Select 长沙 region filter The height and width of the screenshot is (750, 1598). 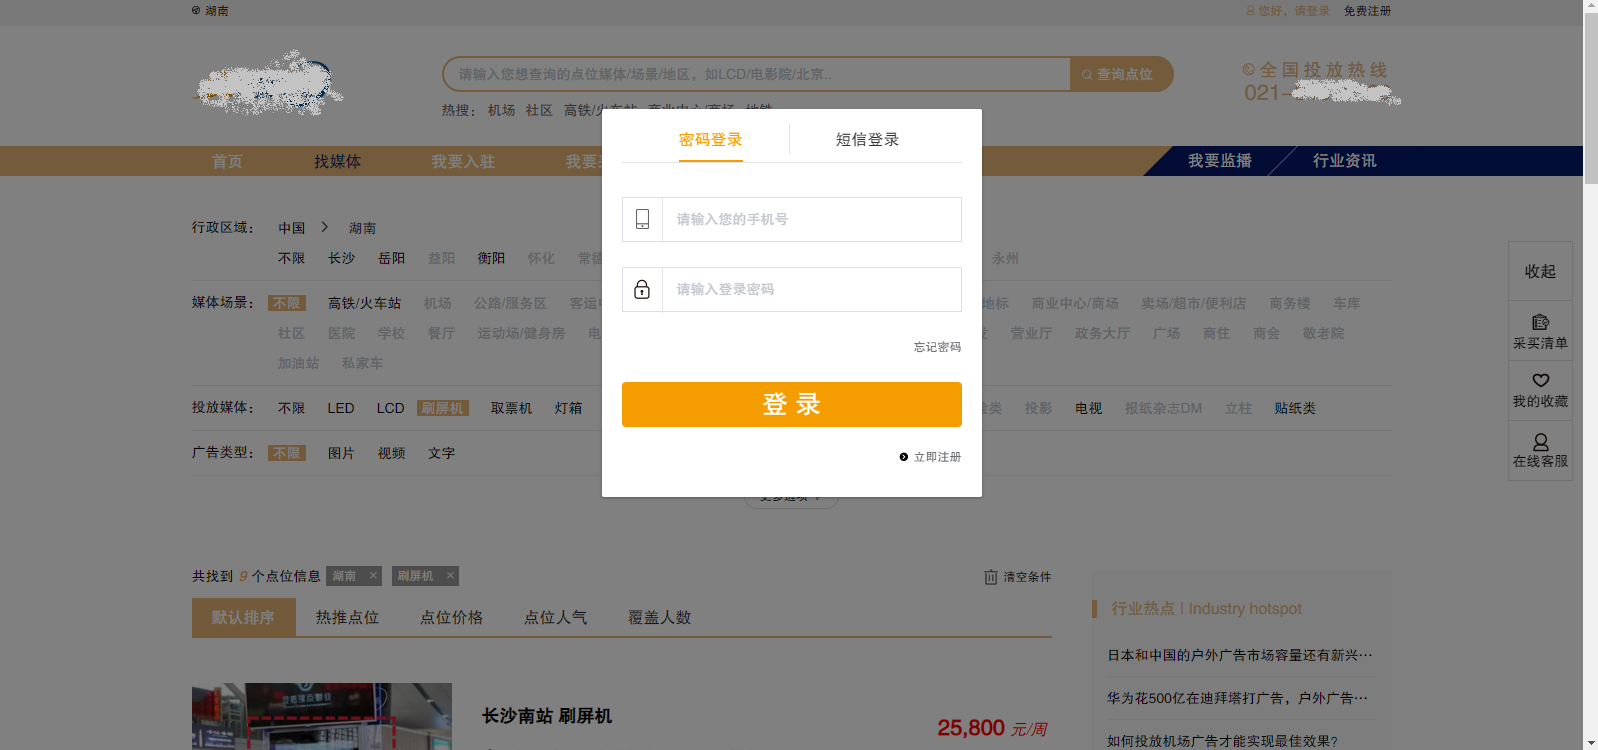pos(341,258)
